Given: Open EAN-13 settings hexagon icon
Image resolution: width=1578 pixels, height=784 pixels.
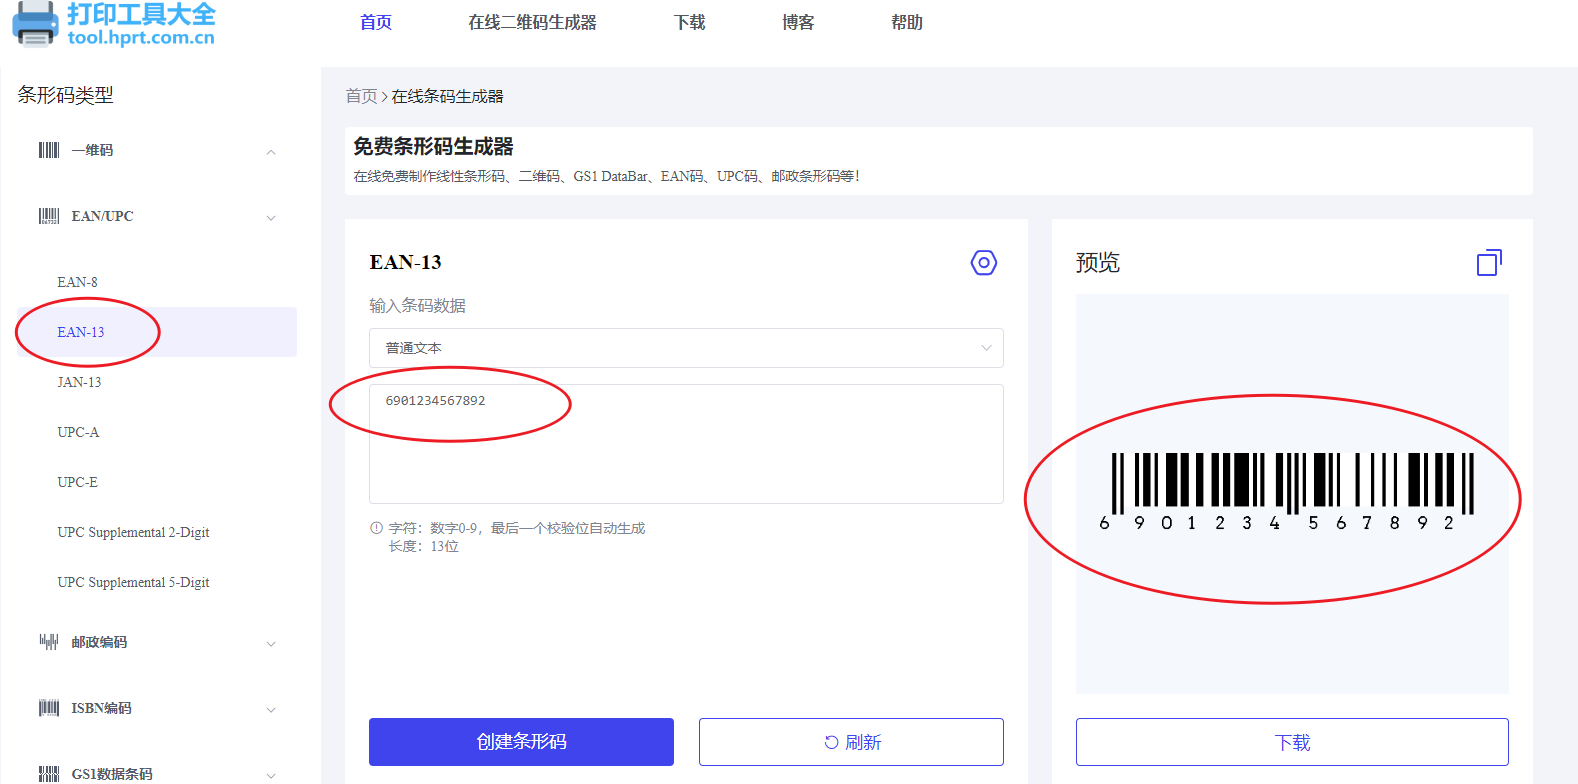Looking at the screenshot, I should [984, 263].
